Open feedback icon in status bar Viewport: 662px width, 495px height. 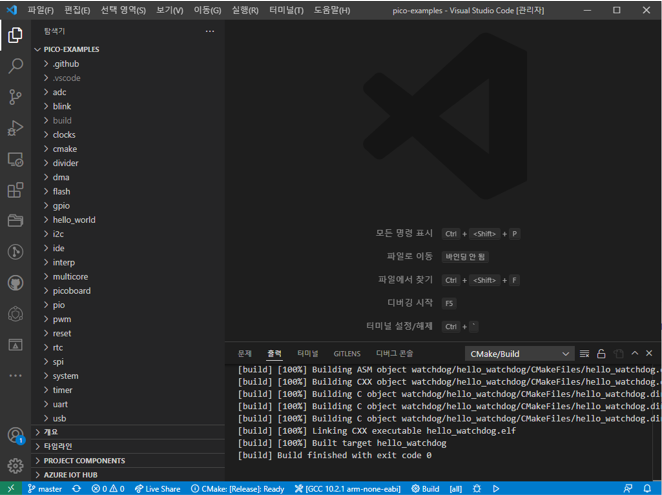[x=628, y=489]
